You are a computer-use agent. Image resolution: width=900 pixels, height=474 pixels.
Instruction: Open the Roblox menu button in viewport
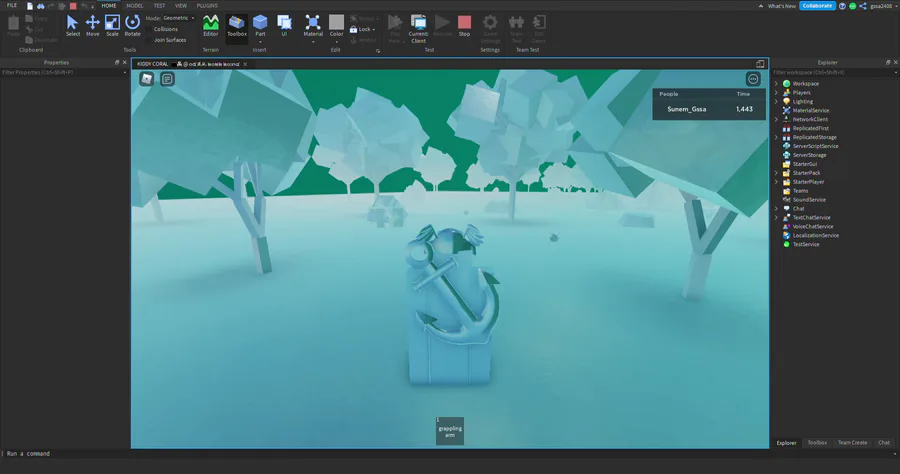(147, 79)
